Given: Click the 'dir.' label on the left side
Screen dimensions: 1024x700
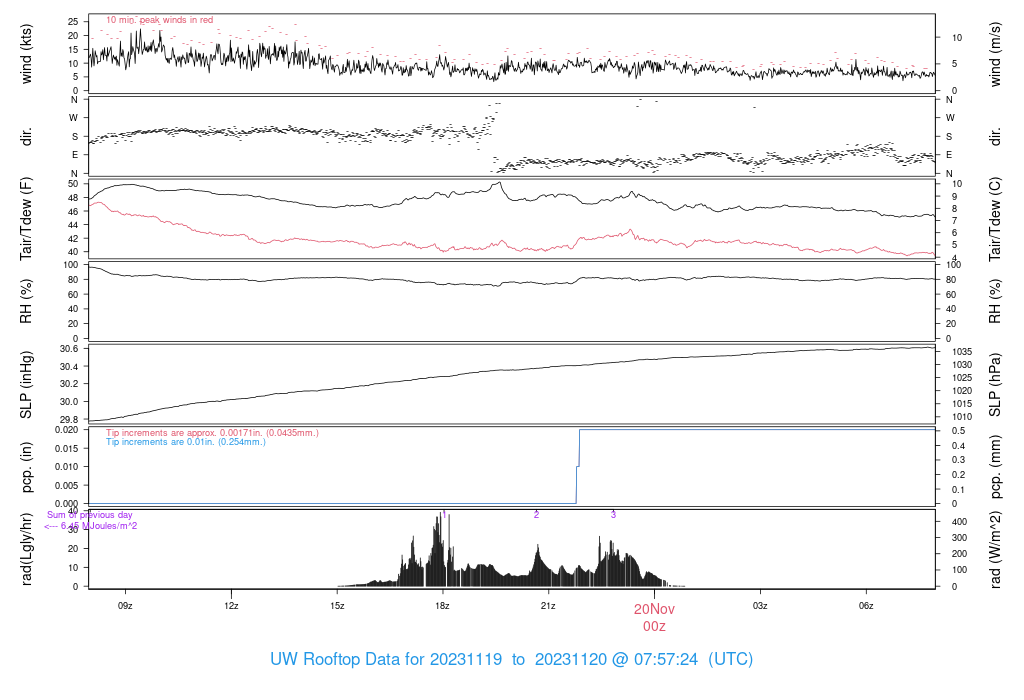Looking at the screenshot, I should pyautogui.click(x=26, y=136).
